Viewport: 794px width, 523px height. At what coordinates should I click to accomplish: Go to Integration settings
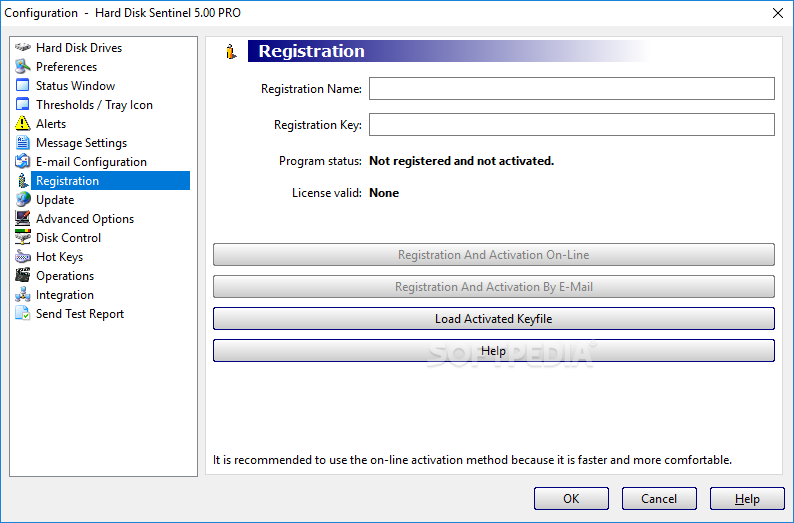point(65,295)
